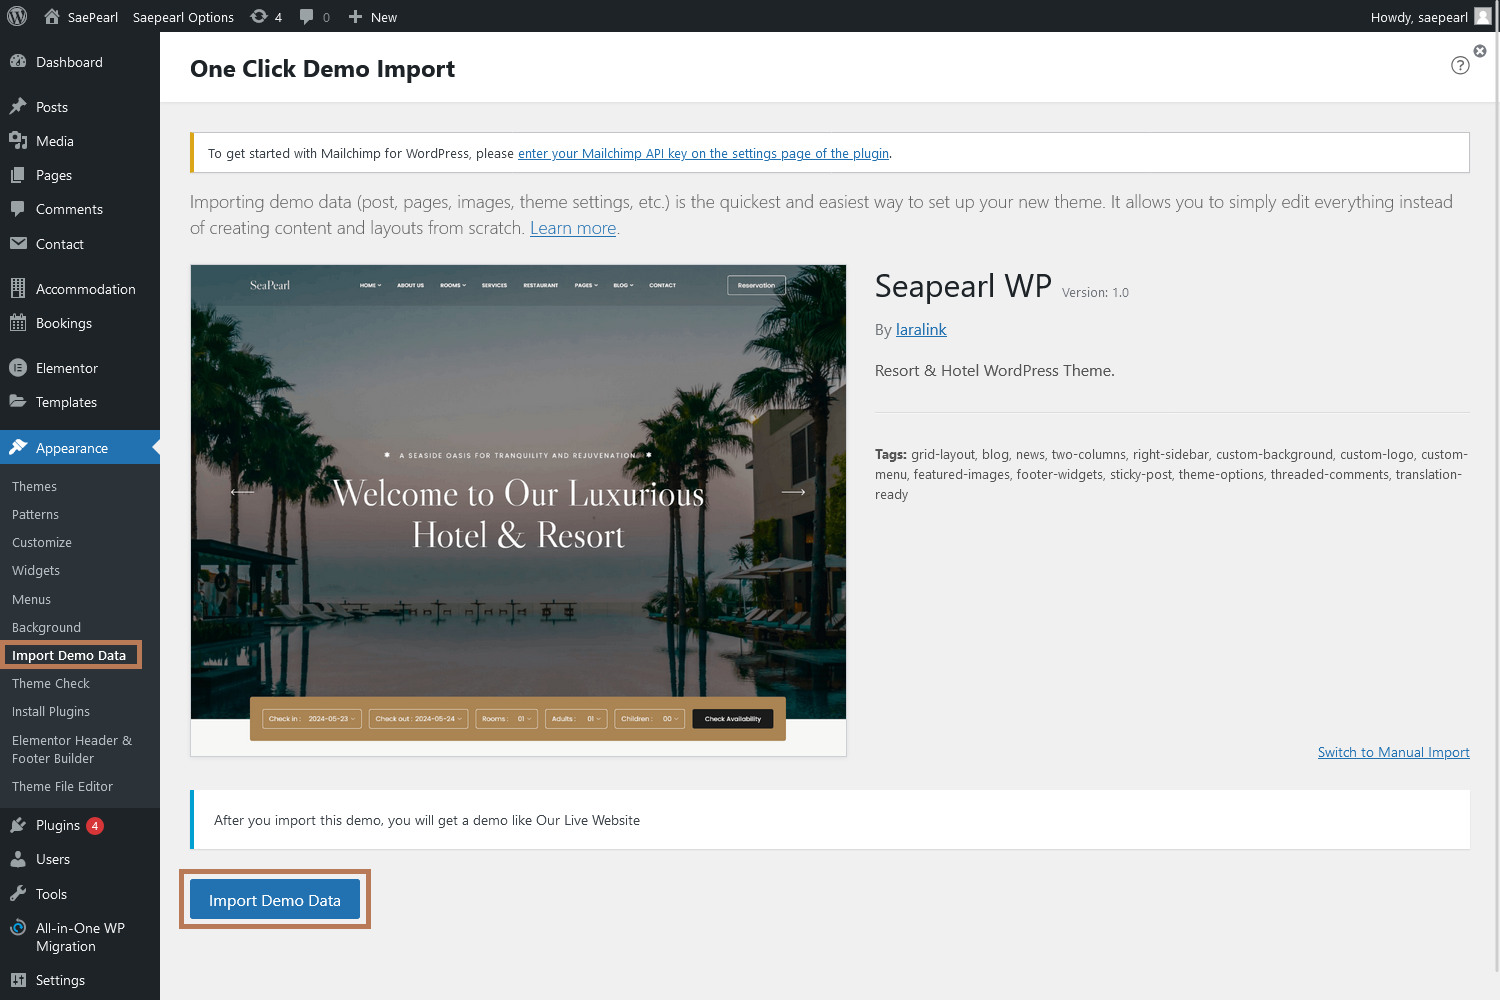
Task: Follow the Learn more link
Action: pyautogui.click(x=573, y=228)
